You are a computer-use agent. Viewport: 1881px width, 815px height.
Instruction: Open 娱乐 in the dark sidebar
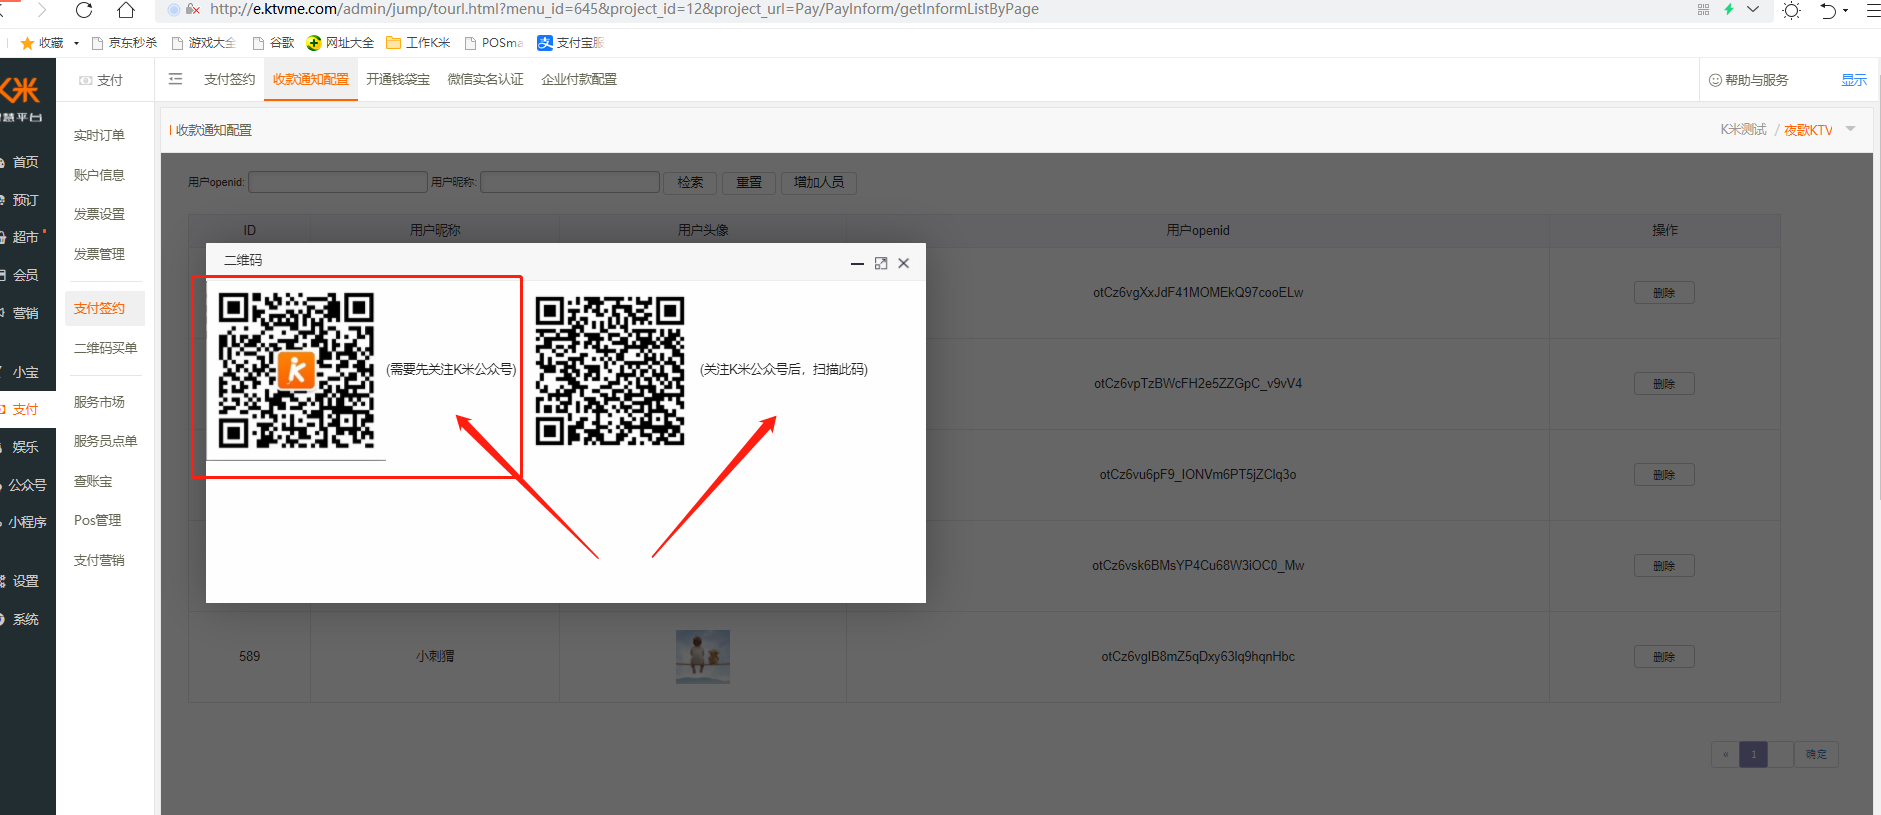click(25, 447)
